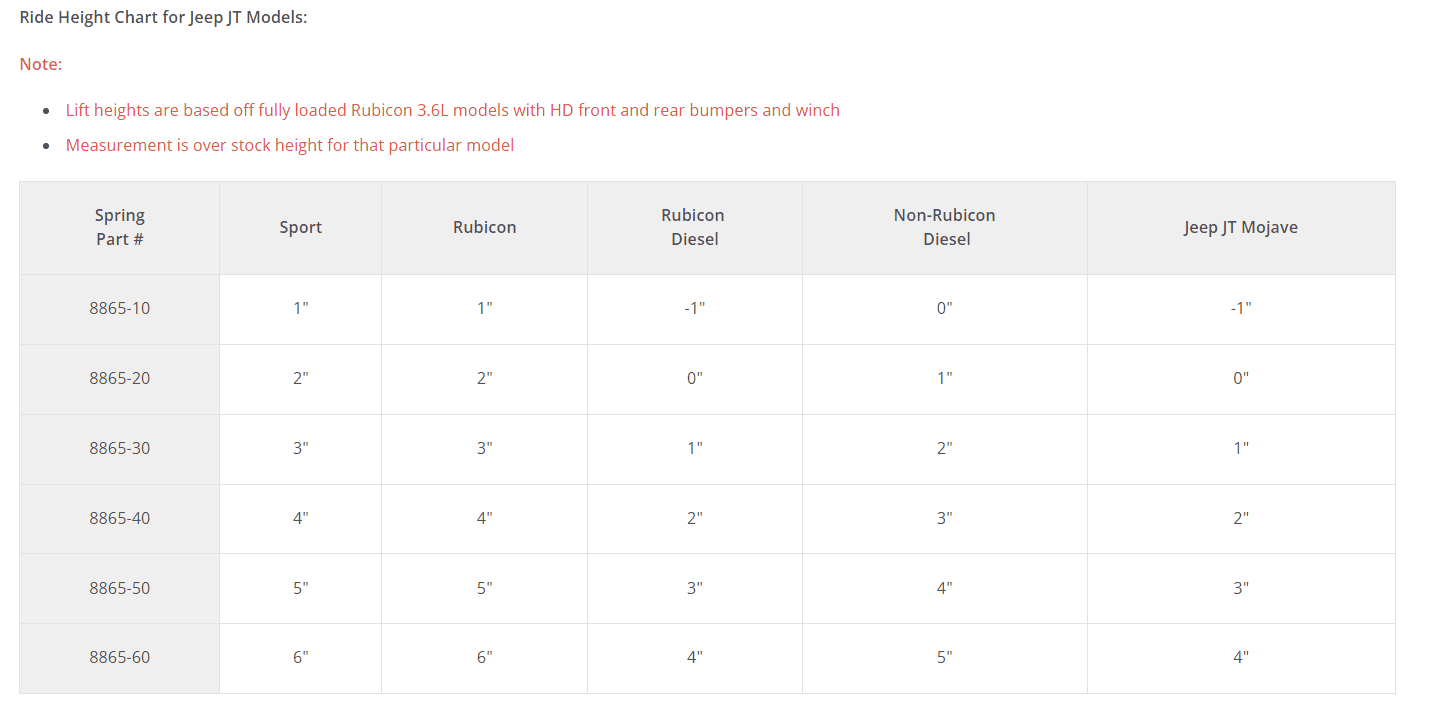The image size is (1452, 728).
Task: Select spring part number "8865-30"
Action: click(x=120, y=449)
